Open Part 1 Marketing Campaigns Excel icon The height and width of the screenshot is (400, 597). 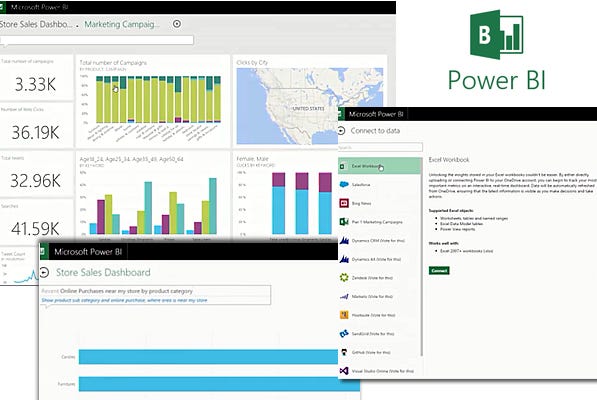[x=344, y=222]
